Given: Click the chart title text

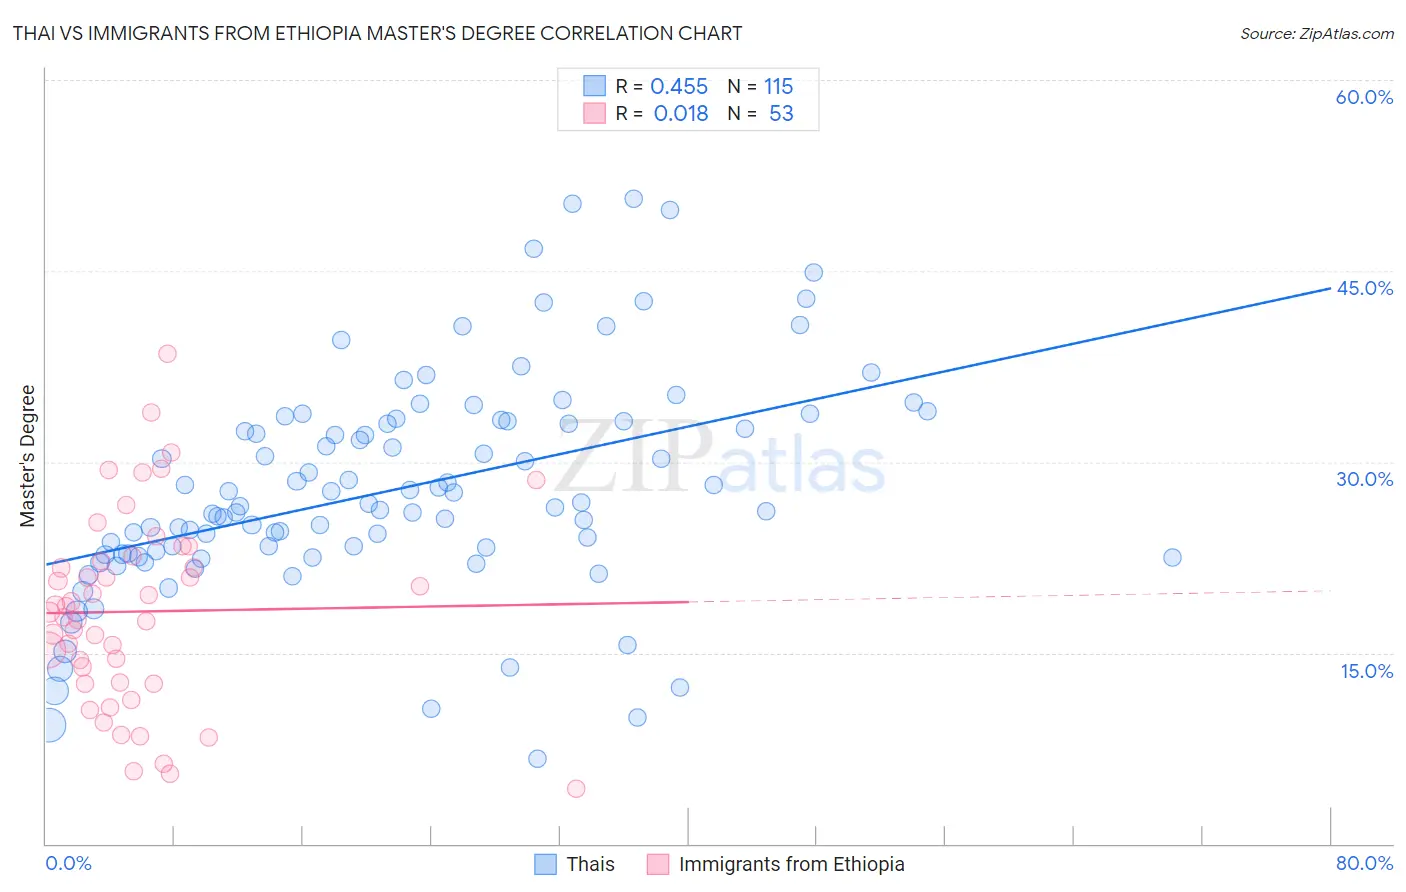Looking at the screenshot, I should tap(377, 33).
